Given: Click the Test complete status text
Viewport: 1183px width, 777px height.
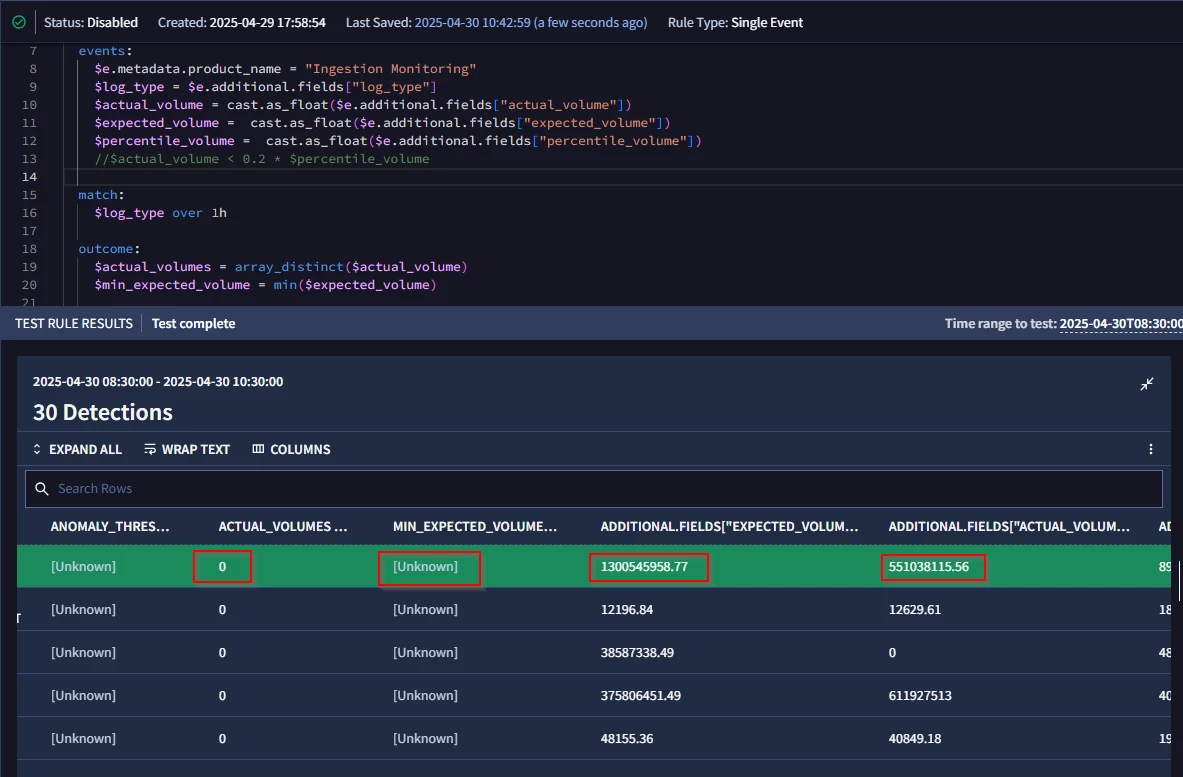Looking at the screenshot, I should coord(193,324).
